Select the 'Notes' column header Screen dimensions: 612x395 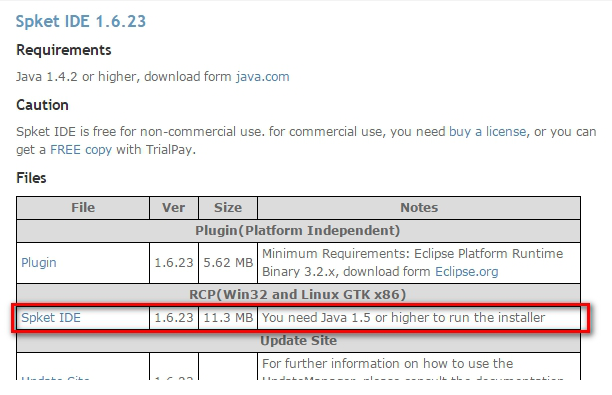click(419, 208)
